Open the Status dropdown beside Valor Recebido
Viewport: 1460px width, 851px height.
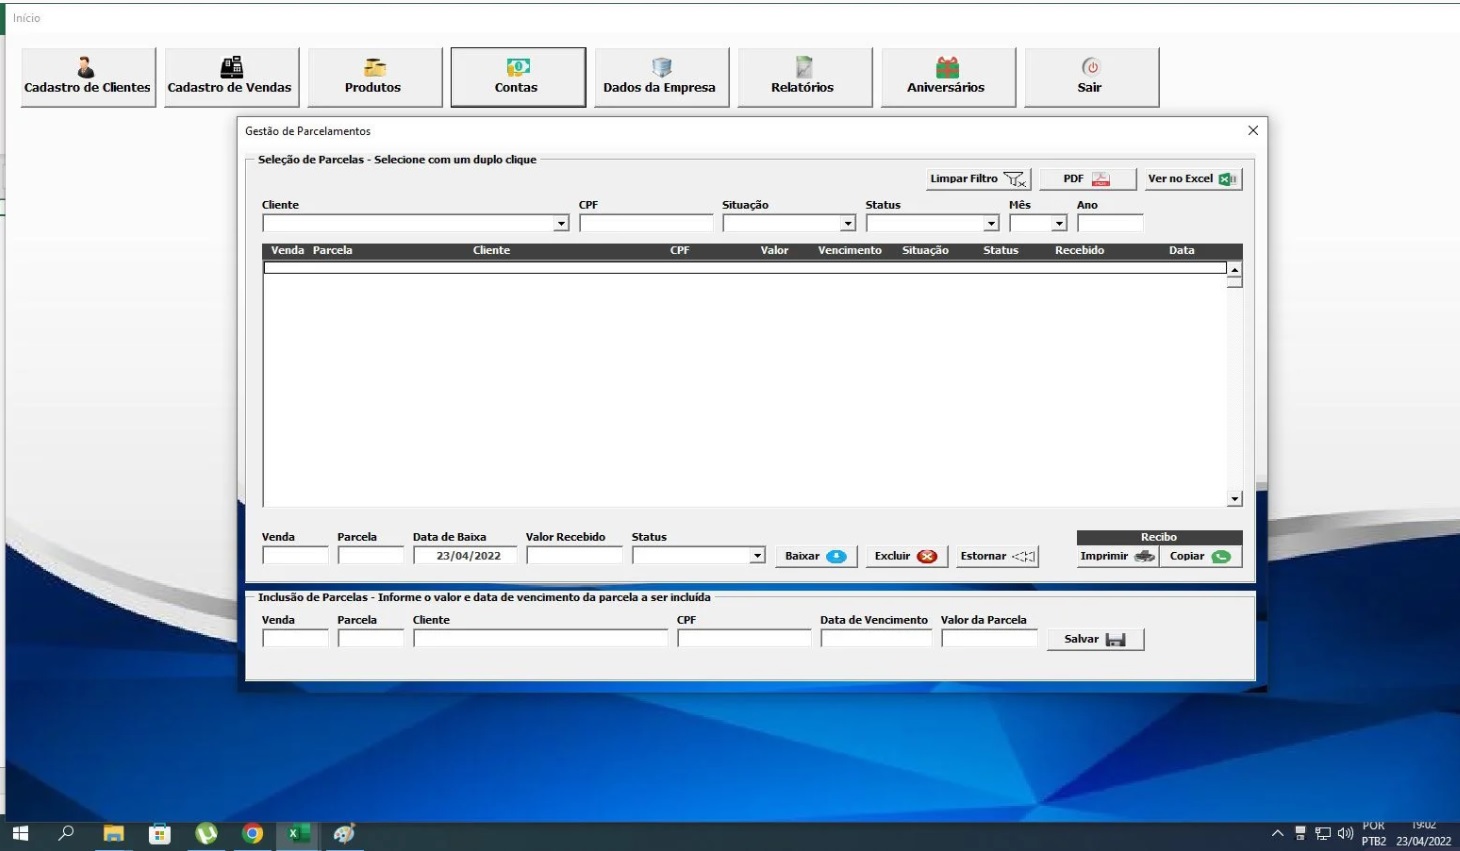pyautogui.click(x=757, y=556)
